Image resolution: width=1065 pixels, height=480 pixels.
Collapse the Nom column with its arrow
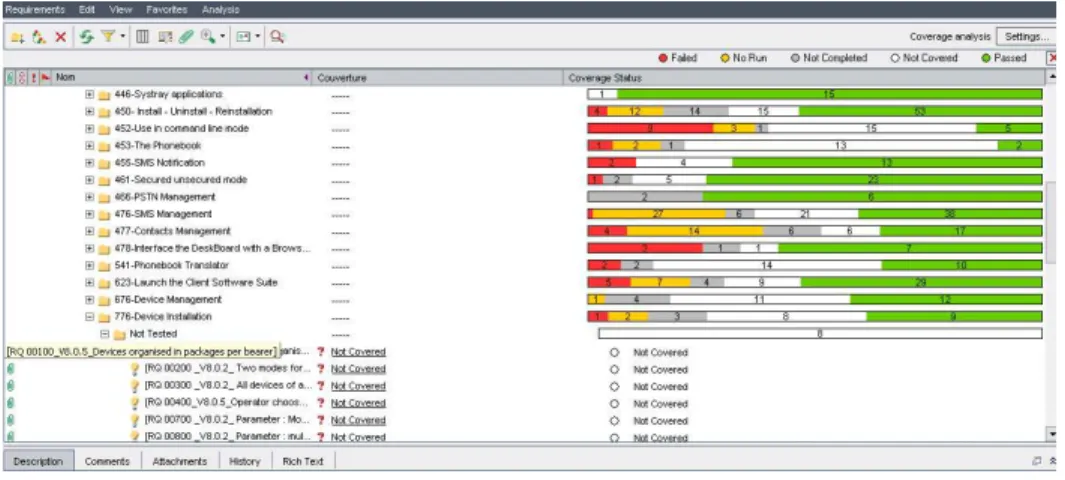click(x=306, y=78)
